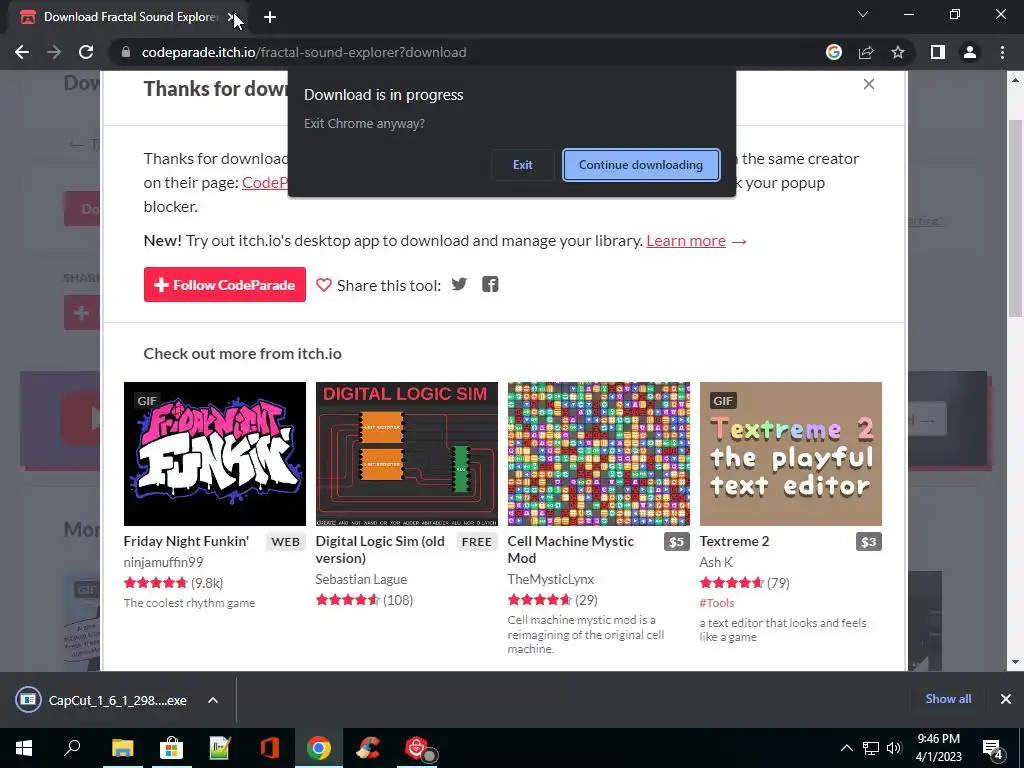This screenshot has width=1024, height=768.
Task: Share this tool on Twitter
Action: (459, 283)
